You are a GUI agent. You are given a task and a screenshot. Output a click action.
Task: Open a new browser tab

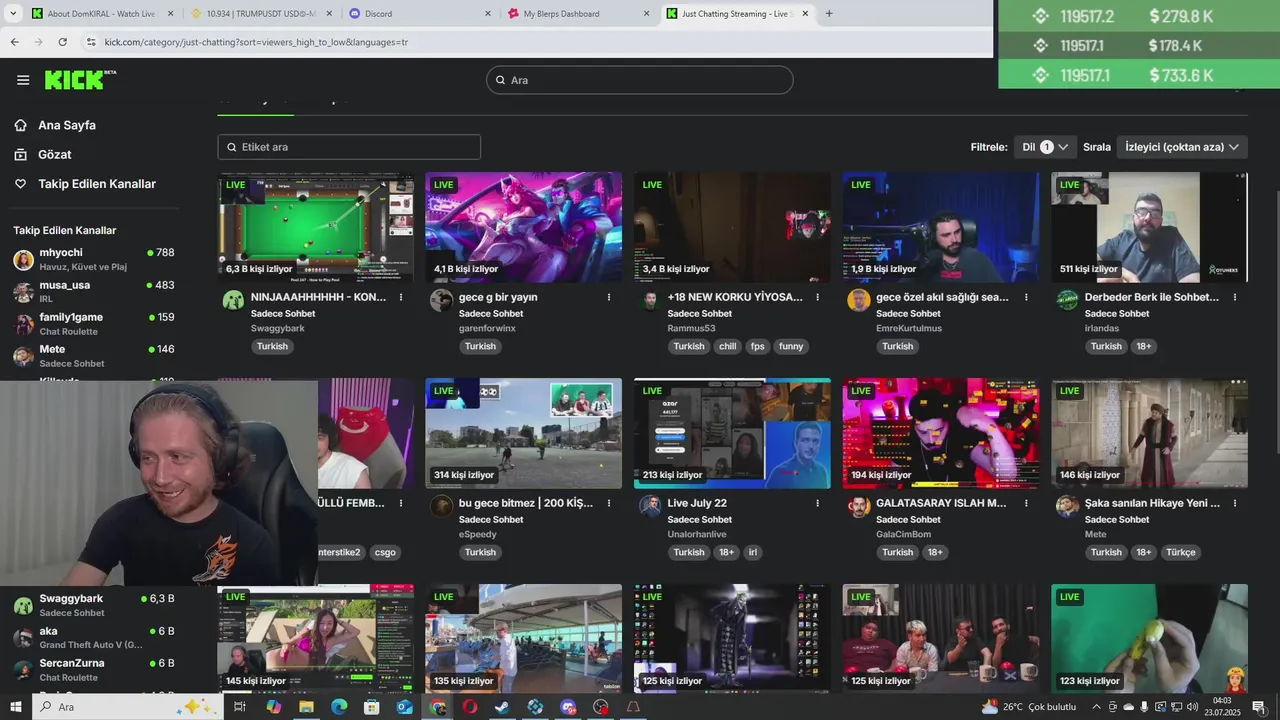(829, 13)
